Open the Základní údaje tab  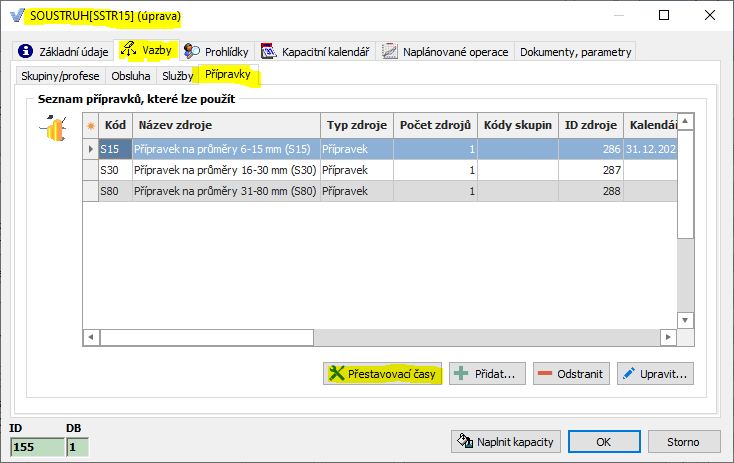pos(62,51)
